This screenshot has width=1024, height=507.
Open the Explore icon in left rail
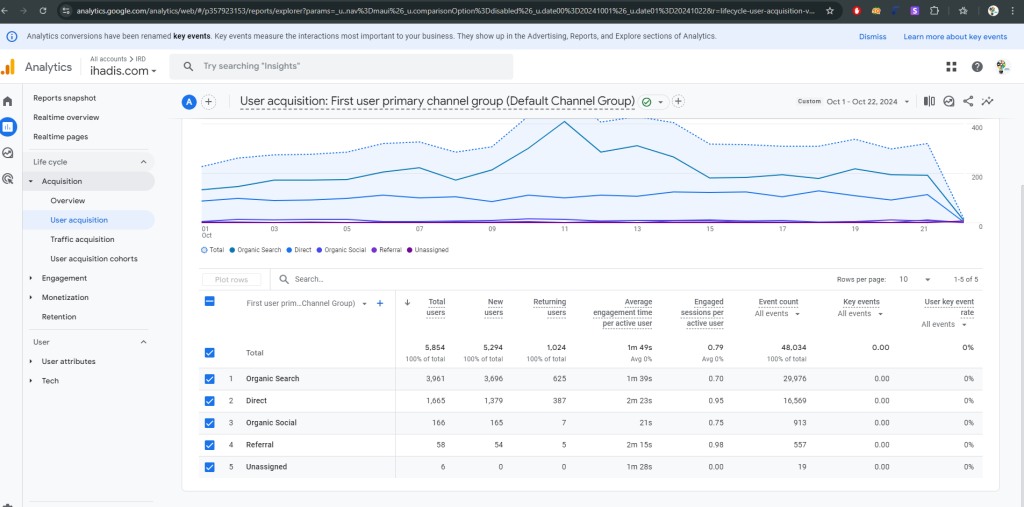pos(8,153)
